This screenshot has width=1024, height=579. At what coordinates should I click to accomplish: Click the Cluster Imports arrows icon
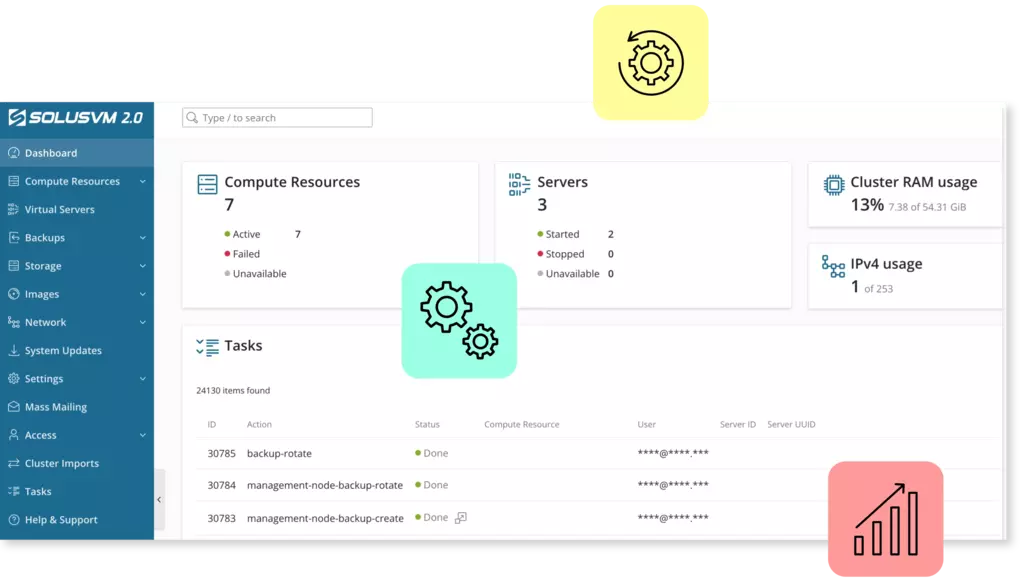pyautogui.click(x=14, y=464)
